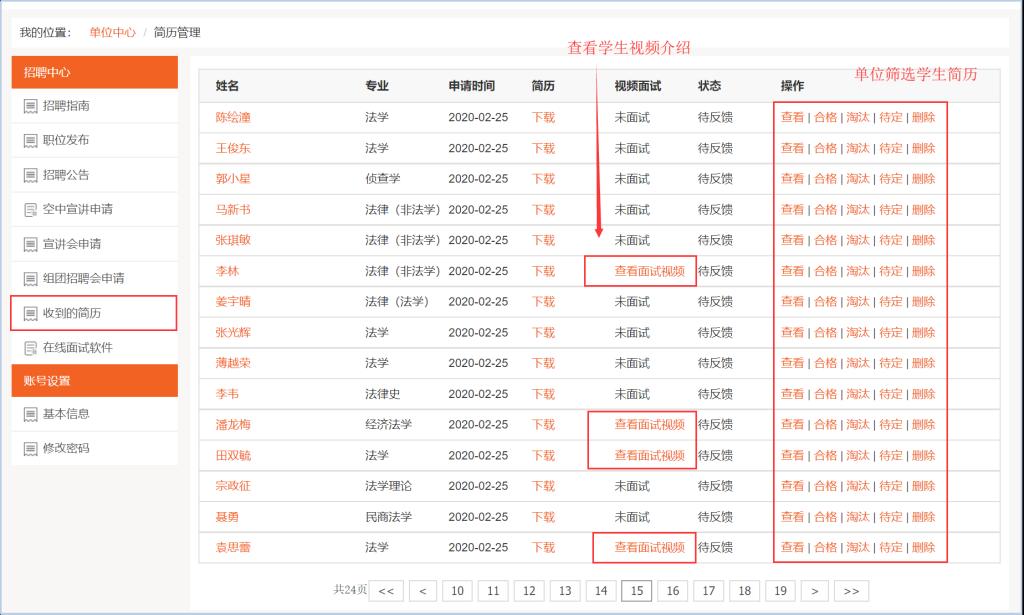Click the 基本信息 sidebar icon
The image size is (1024, 615).
tap(30, 414)
